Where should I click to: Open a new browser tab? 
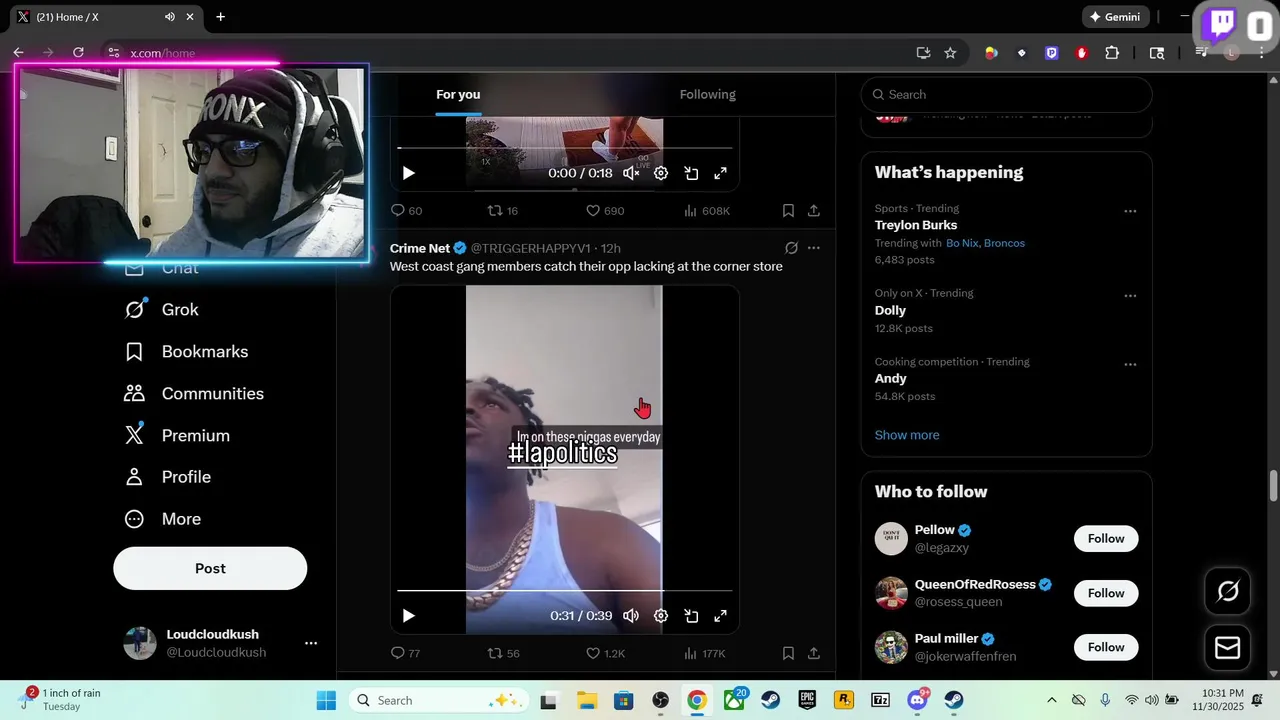[220, 17]
